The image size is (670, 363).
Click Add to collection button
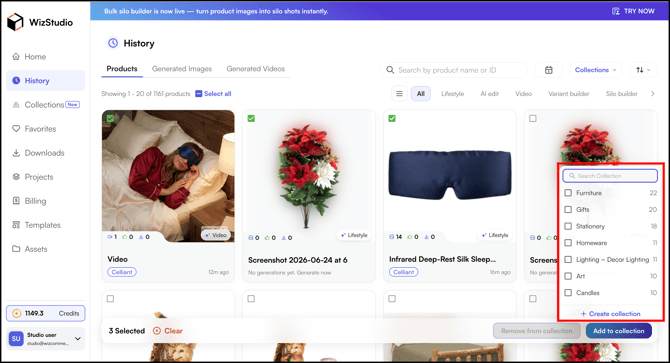point(619,331)
